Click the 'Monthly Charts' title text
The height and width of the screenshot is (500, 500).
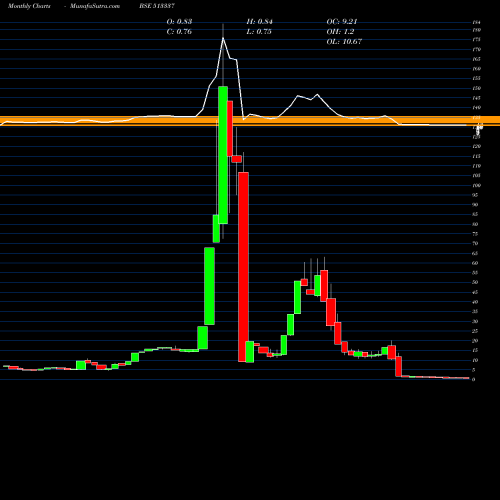point(29,6)
